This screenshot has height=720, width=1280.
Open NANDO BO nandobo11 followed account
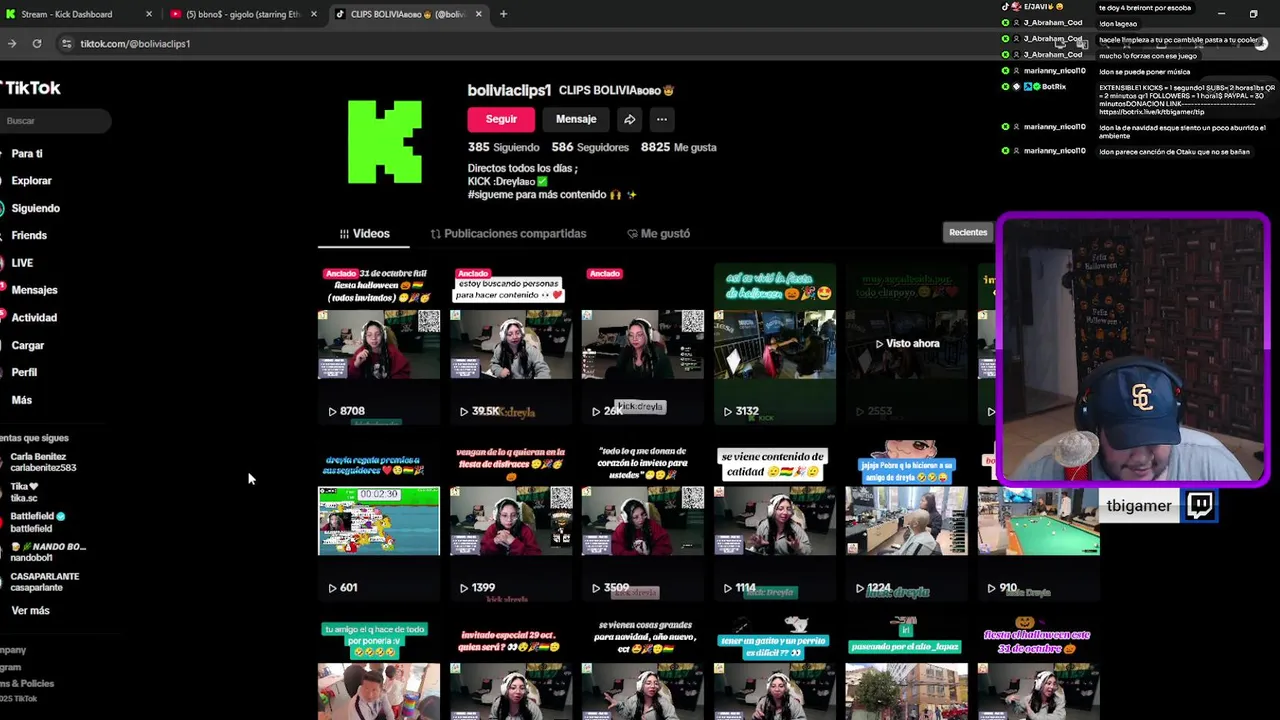(x=47, y=552)
